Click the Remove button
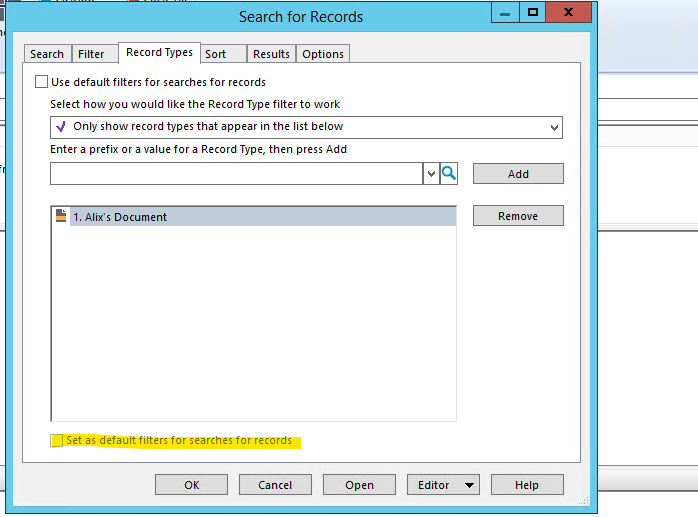 [x=518, y=216]
